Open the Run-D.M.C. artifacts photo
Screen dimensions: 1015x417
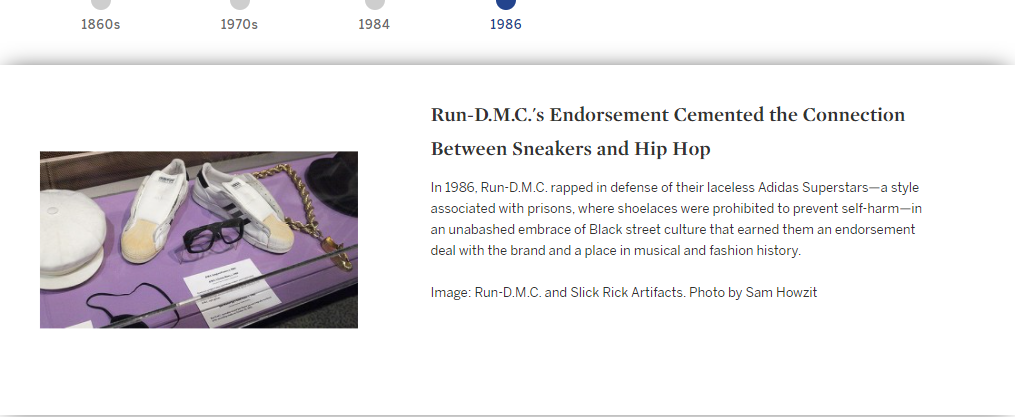[x=199, y=240]
